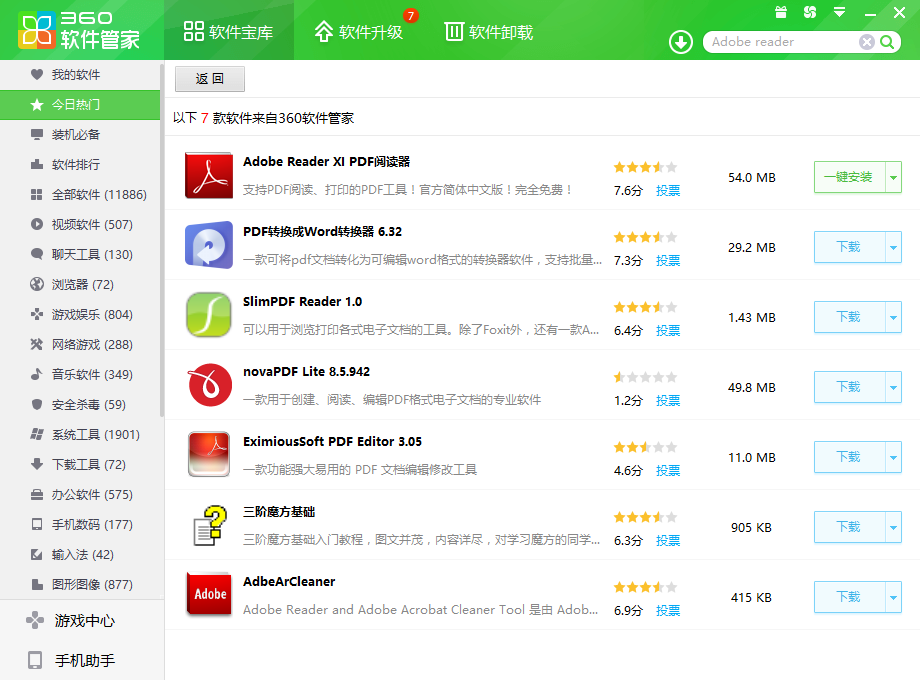Expand install options arrow for Adobe Reader XI
Screen dimensions: 920x680
coord(893,177)
